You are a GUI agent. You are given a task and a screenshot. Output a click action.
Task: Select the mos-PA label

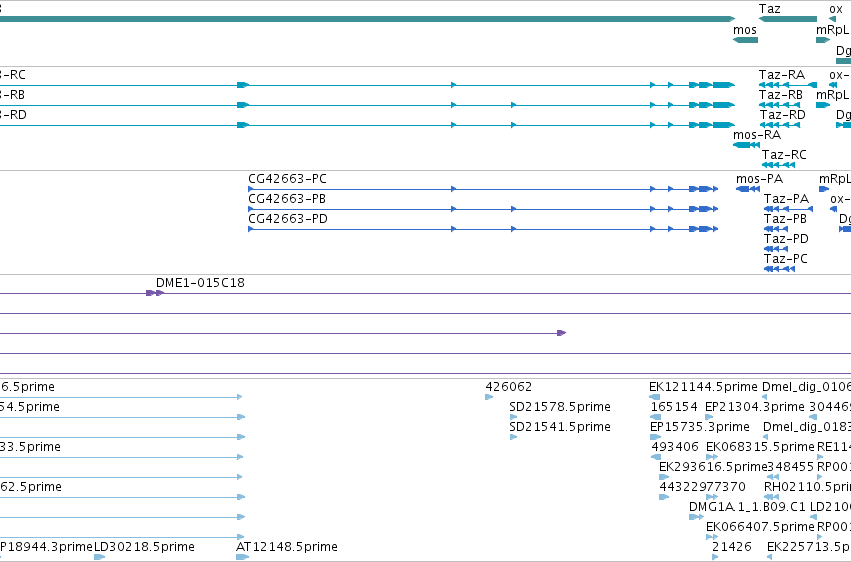point(759,178)
